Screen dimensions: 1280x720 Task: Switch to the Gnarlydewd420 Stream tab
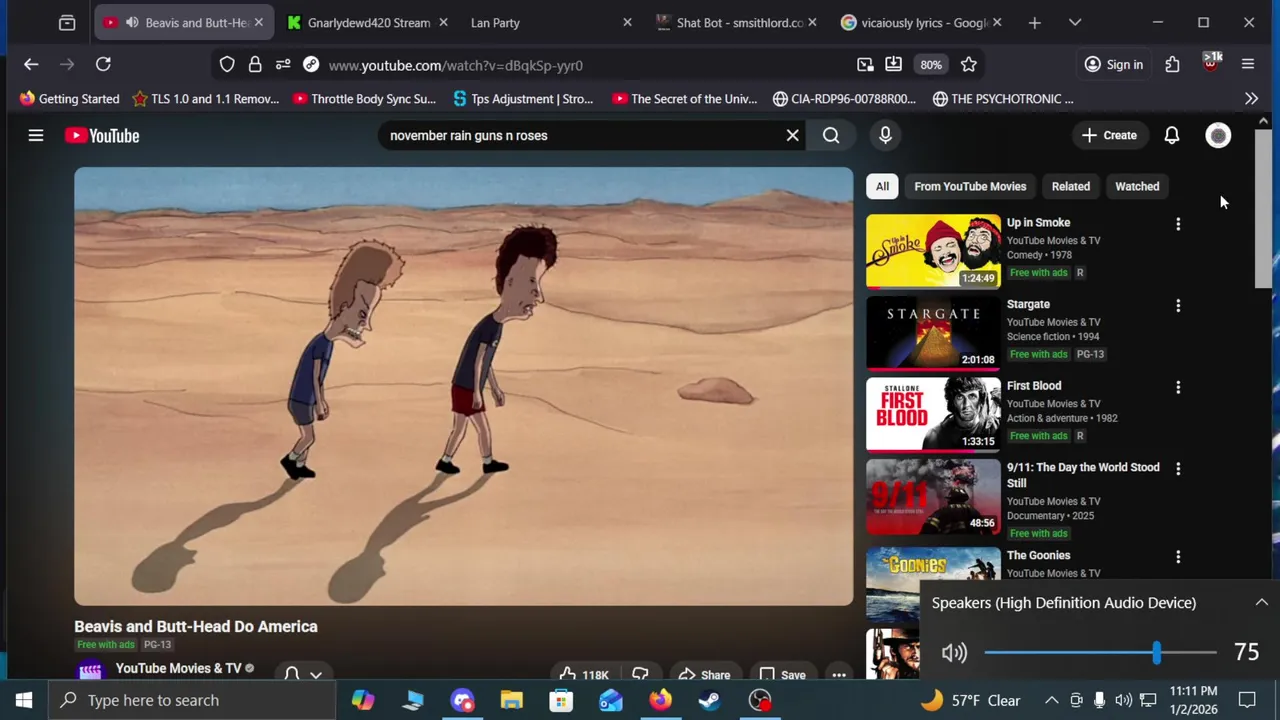pyautogui.click(x=369, y=22)
